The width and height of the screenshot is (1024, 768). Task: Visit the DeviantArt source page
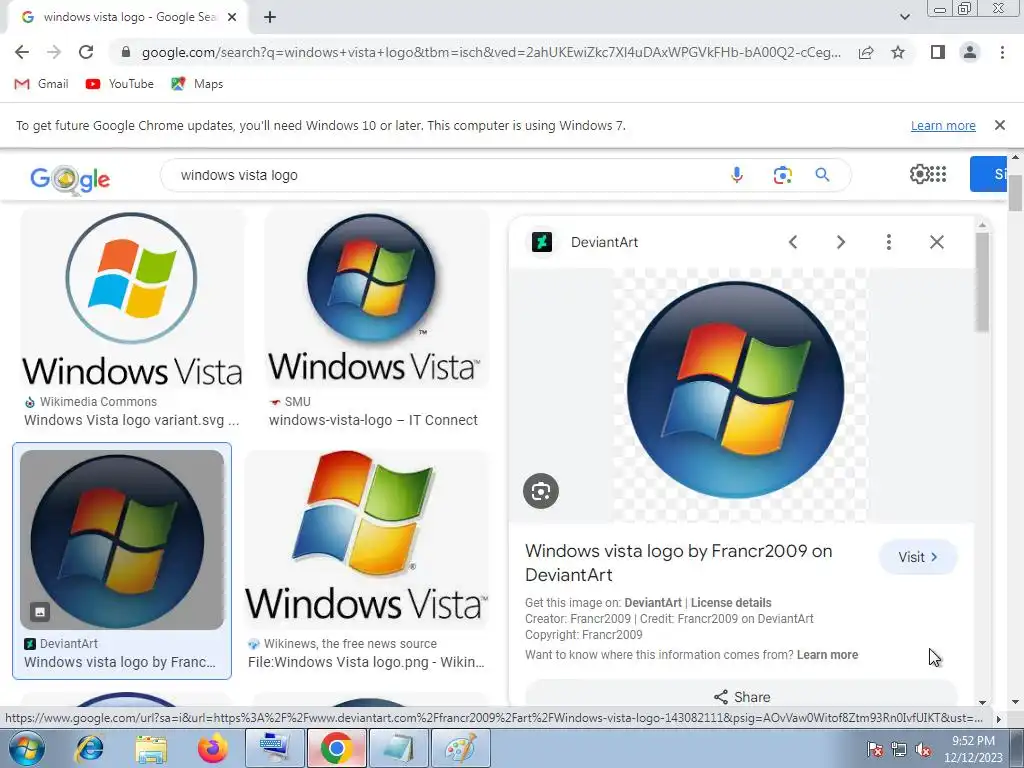pyautogui.click(x=918, y=557)
